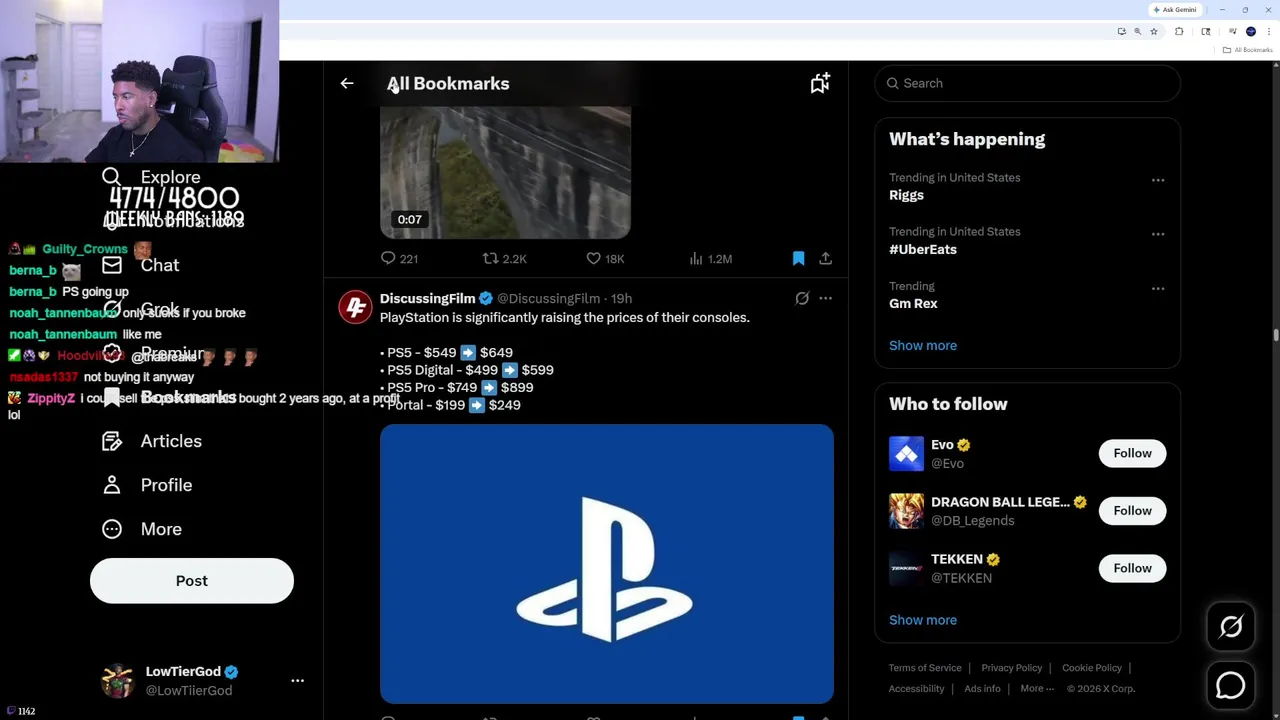Open the Chrome three-dot menu
Viewport: 1280px width, 720px height.
coord(1269,31)
